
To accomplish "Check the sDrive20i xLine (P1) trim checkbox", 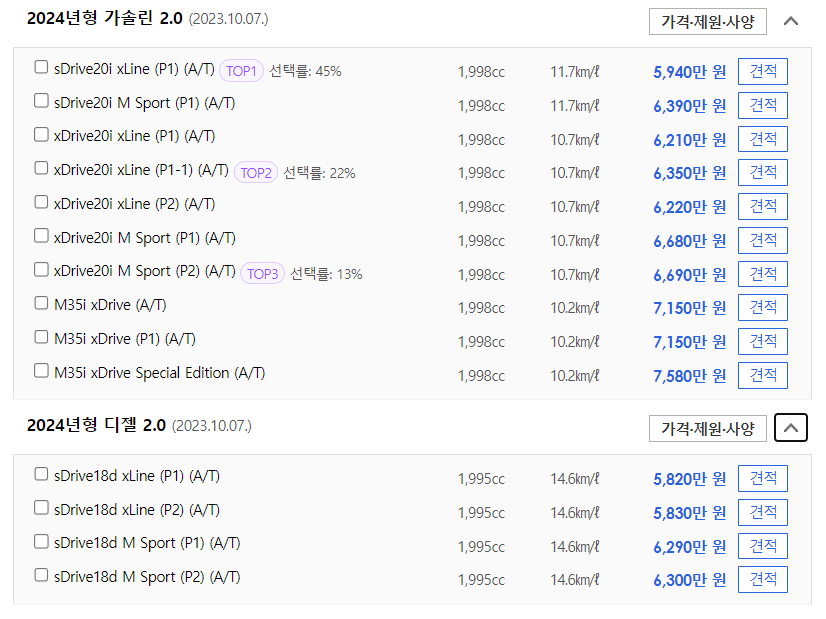I will coord(41,67).
